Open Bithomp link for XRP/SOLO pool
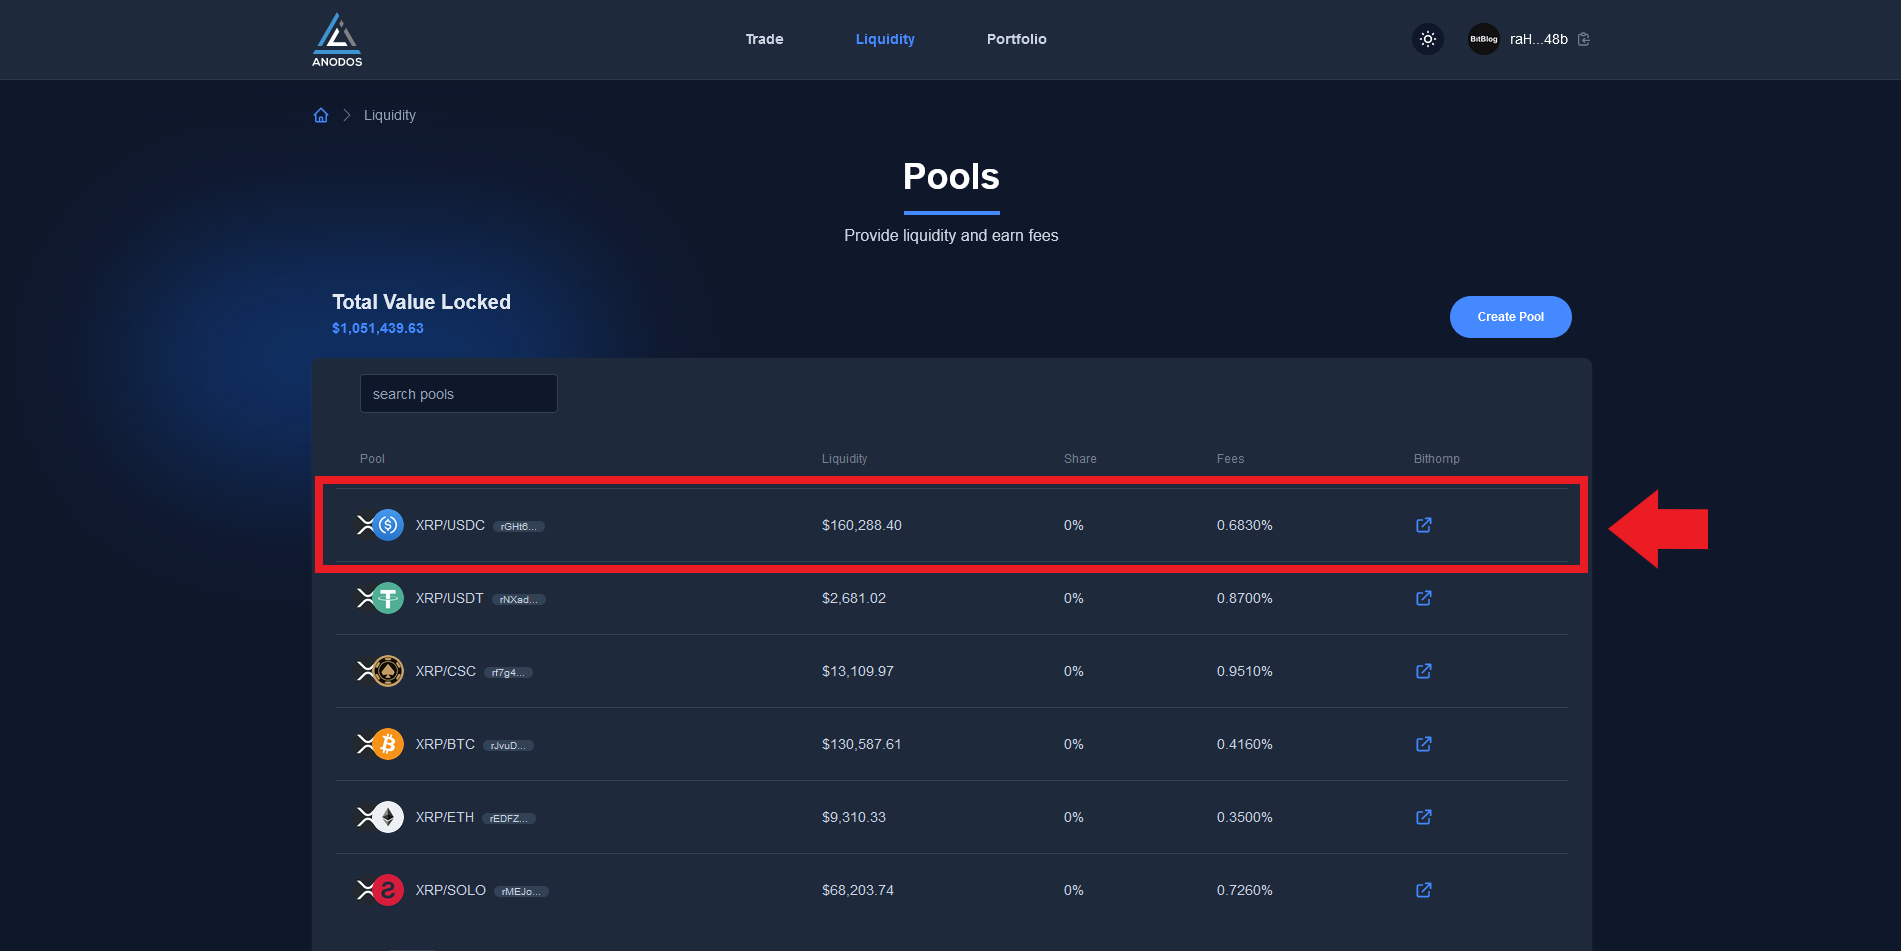The width and height of the screenshot is (1901, 951). click(x=1424, y=890)
